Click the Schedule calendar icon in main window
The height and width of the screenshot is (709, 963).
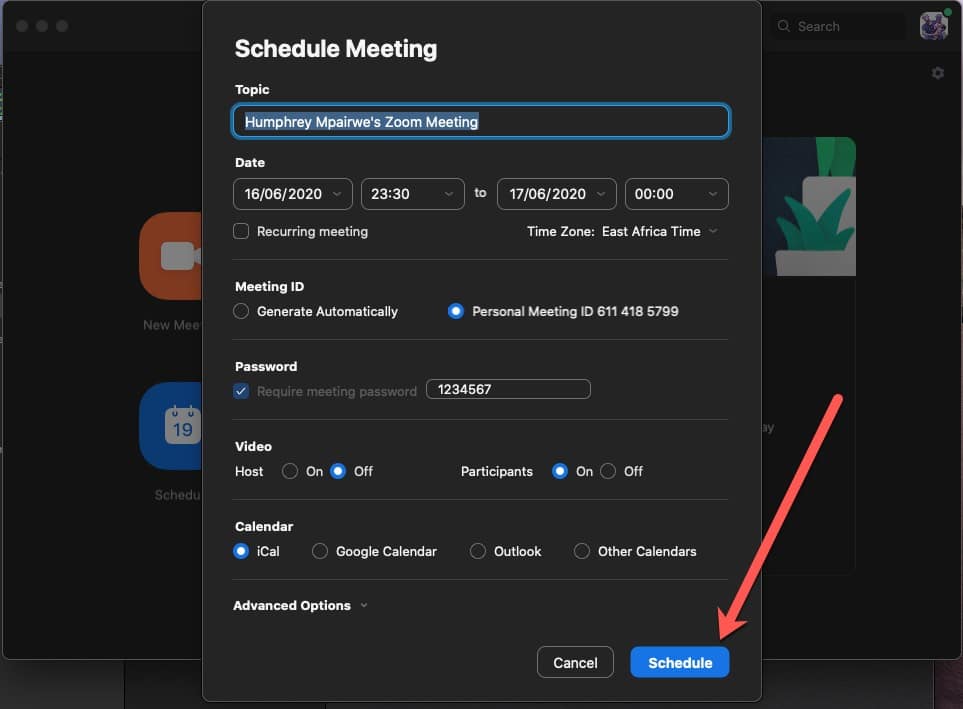point(171,425)
